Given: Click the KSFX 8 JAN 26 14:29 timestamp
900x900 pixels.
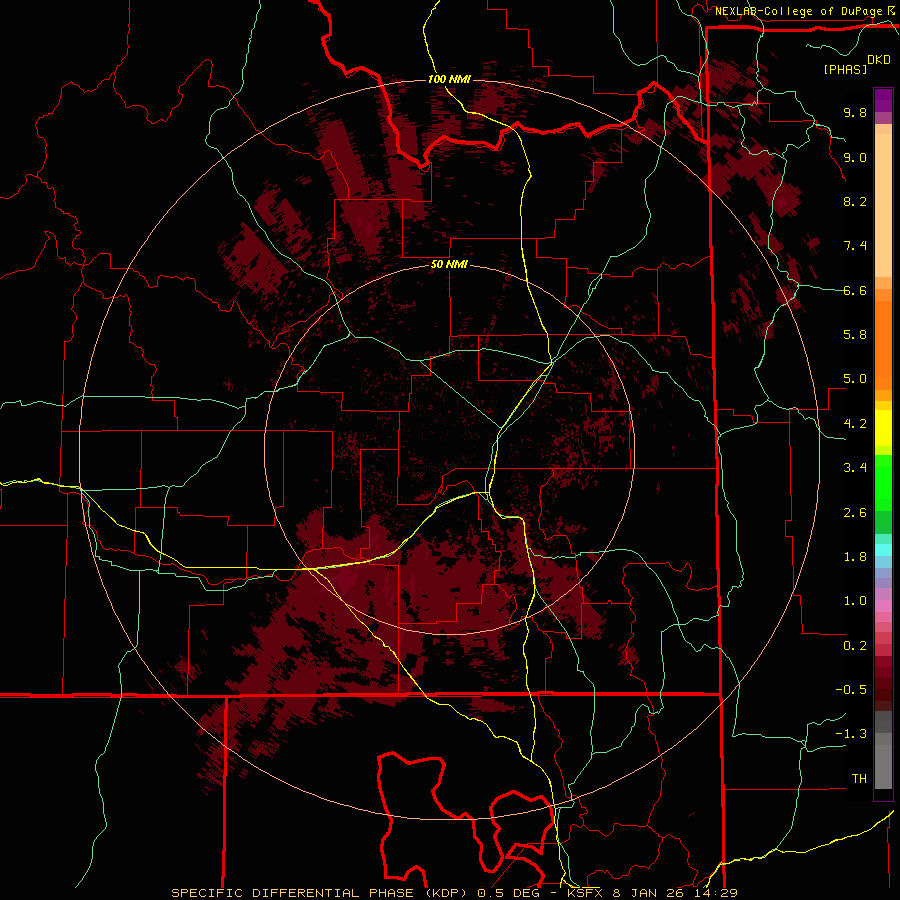Looking at the screenshot, I should pos(652,893).
